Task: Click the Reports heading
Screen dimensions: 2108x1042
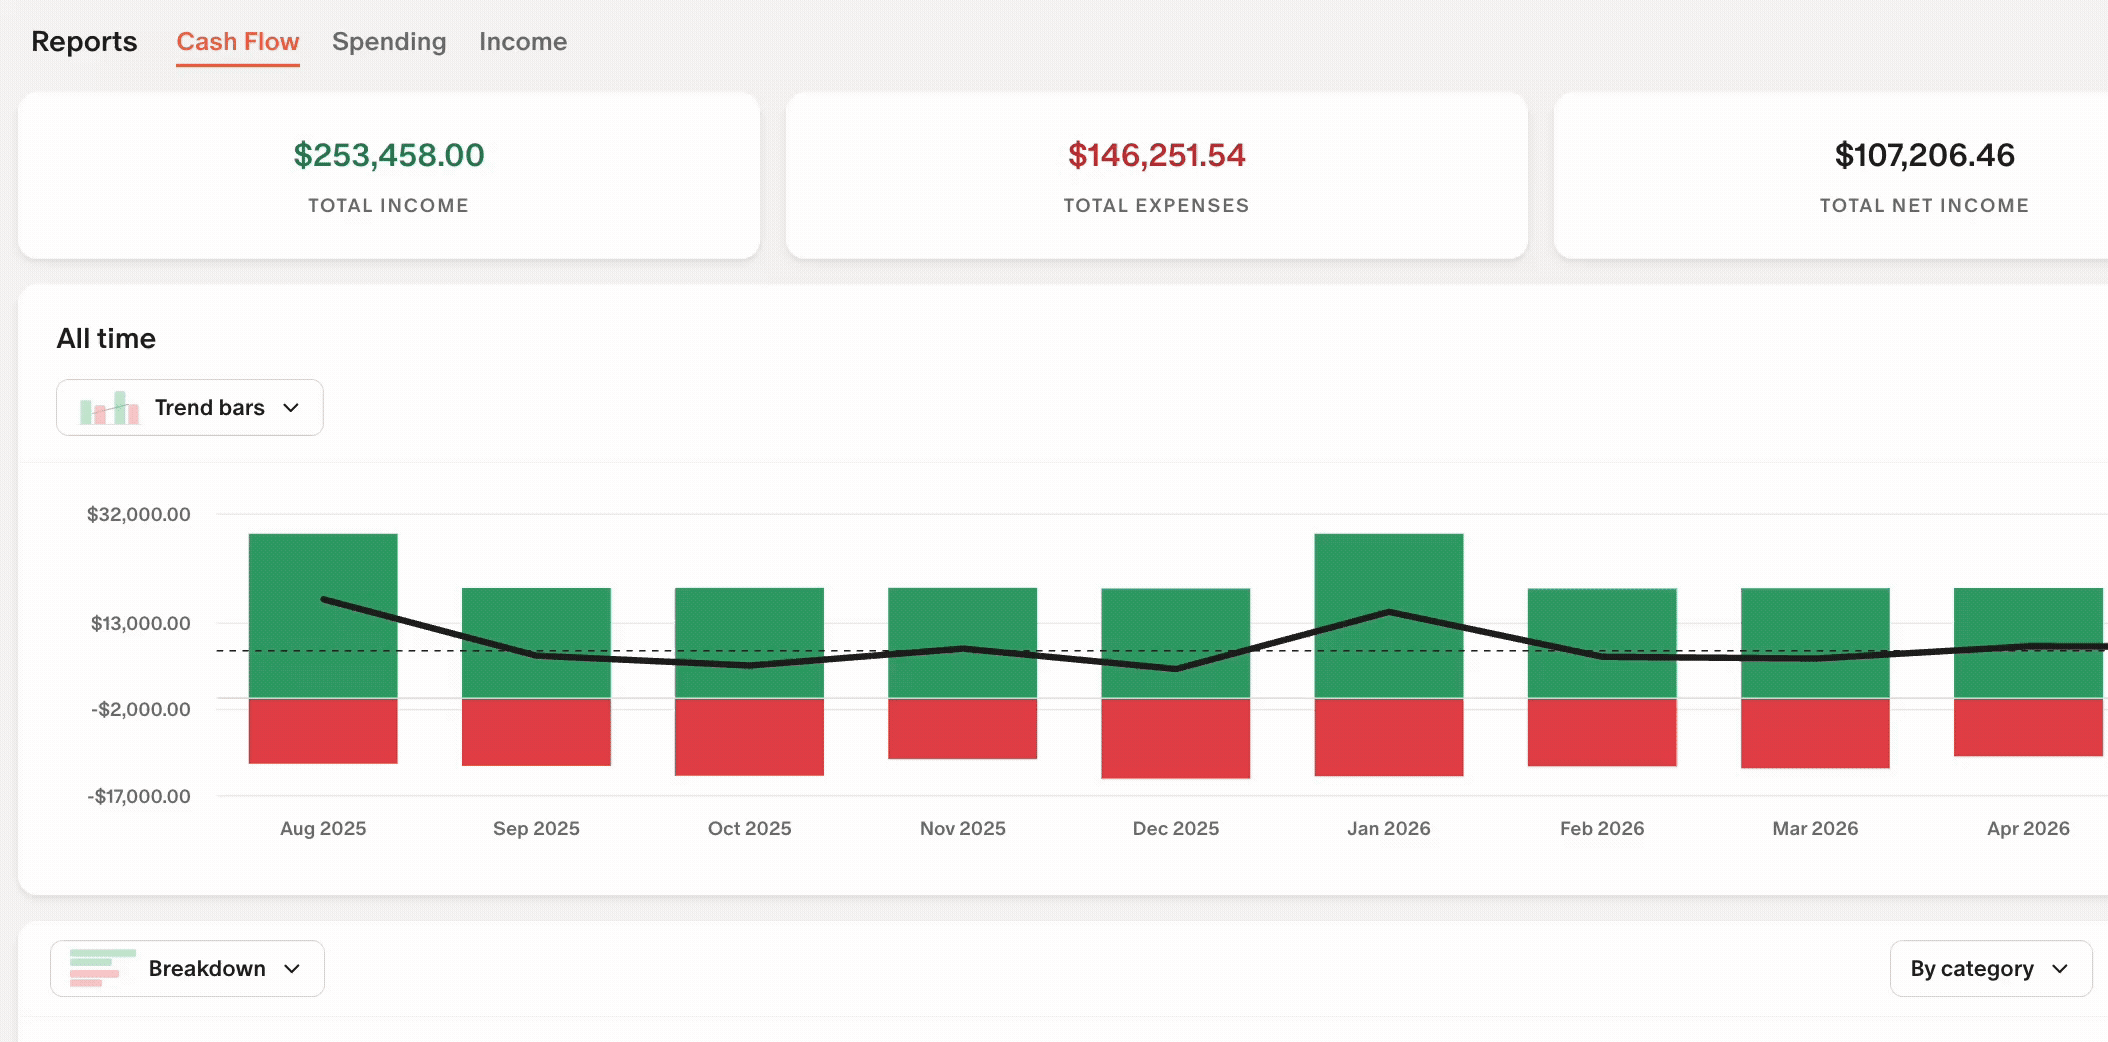Action: pos(84,42)
